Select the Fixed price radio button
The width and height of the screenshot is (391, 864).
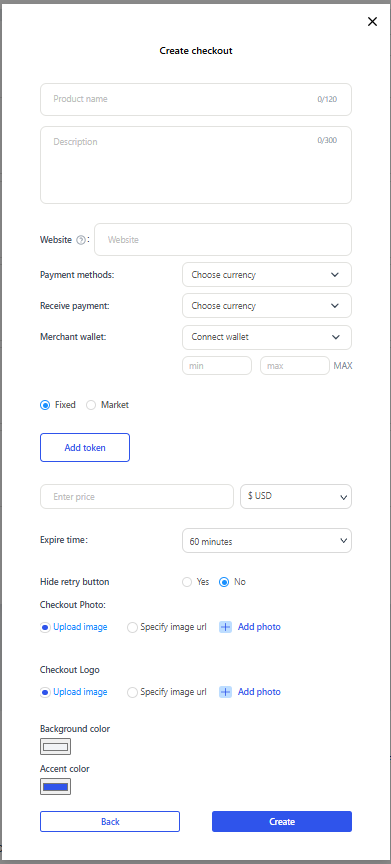click(x=45, y=405)
